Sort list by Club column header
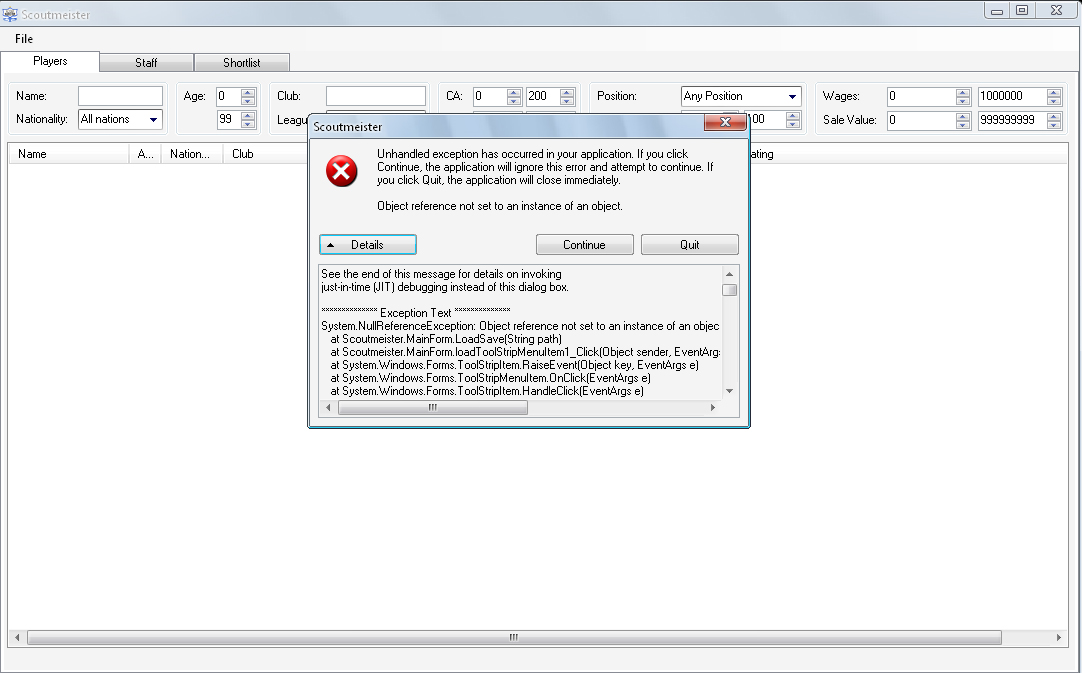 (242, 155)
